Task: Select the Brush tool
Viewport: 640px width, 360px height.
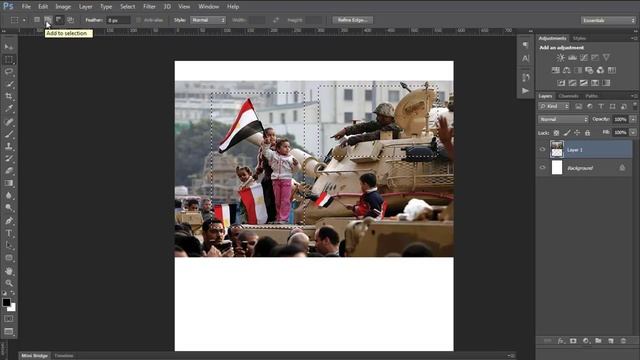Action: click(x=9, y=134)
